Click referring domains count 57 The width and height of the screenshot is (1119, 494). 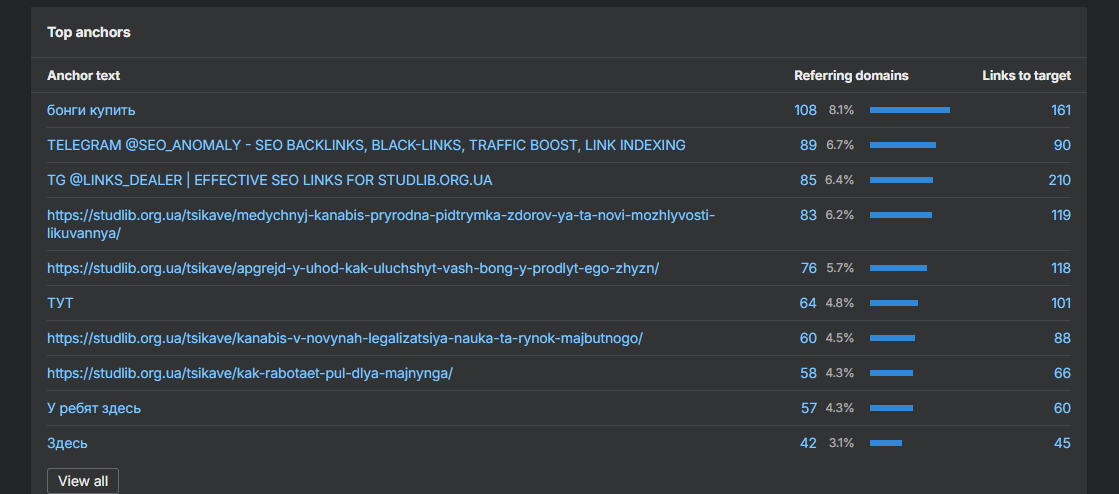[x=809, y=408]
